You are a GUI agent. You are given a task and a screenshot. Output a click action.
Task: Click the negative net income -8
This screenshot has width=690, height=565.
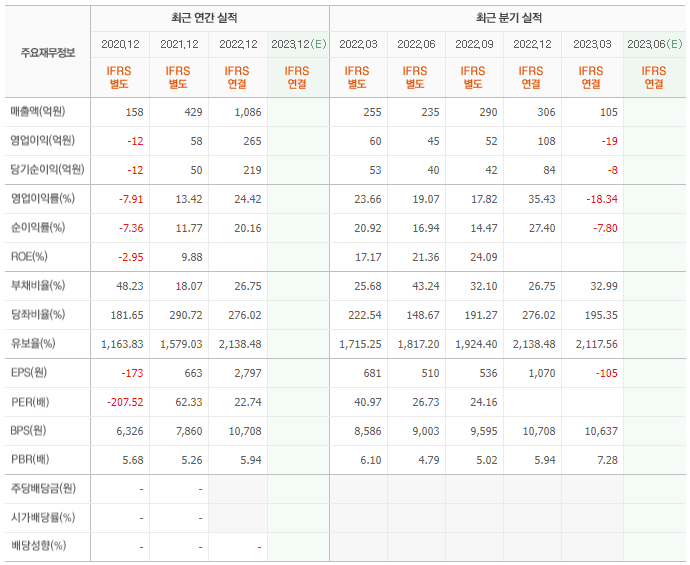click(x=613, y=171)
